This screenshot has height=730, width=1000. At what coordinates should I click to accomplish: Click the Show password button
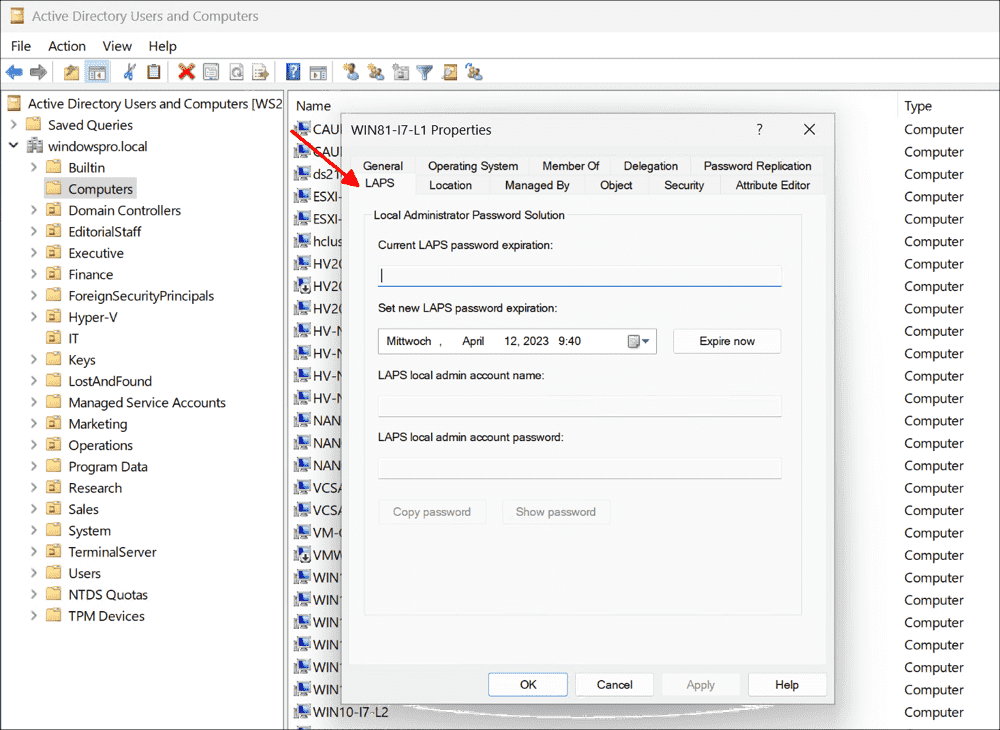(x=556, y=511)
